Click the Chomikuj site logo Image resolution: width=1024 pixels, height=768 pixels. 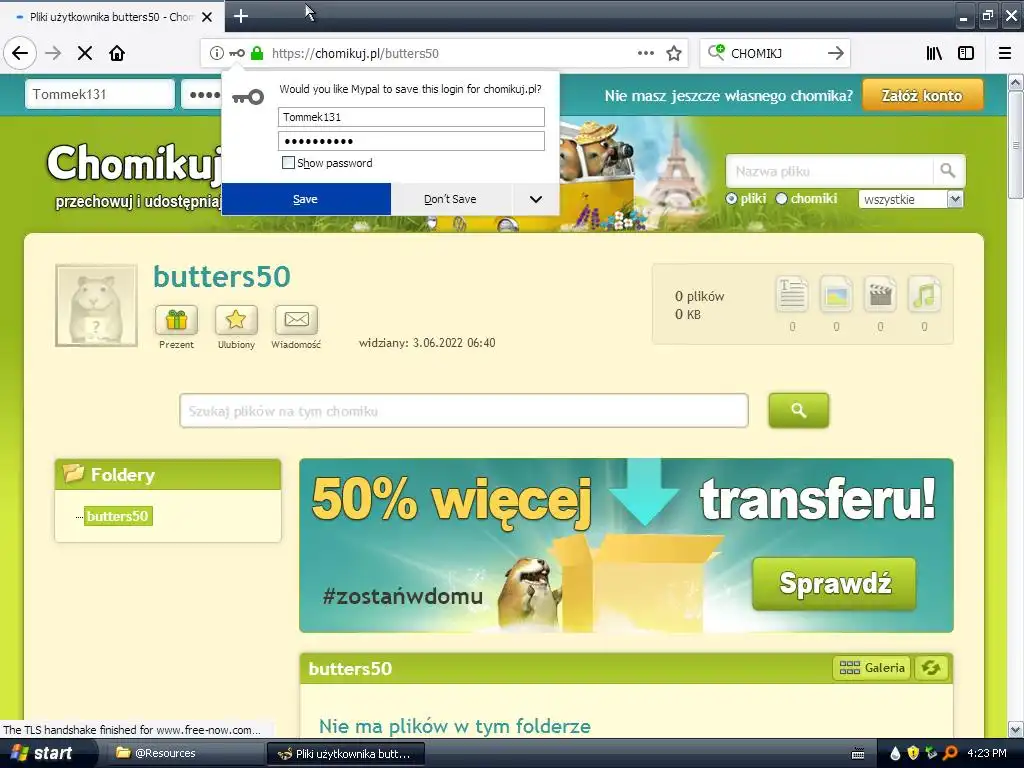pos(135,163)
